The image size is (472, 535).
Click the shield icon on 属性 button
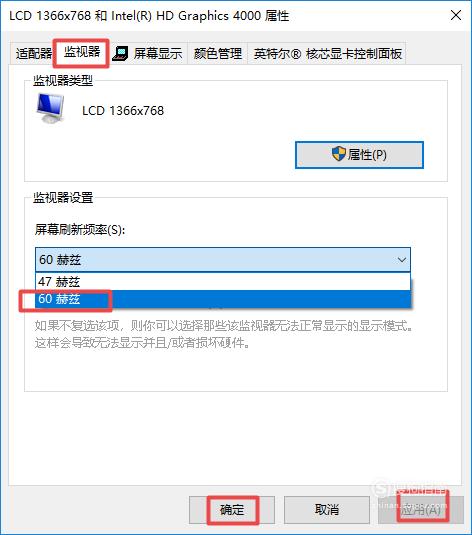pos(338,154)
